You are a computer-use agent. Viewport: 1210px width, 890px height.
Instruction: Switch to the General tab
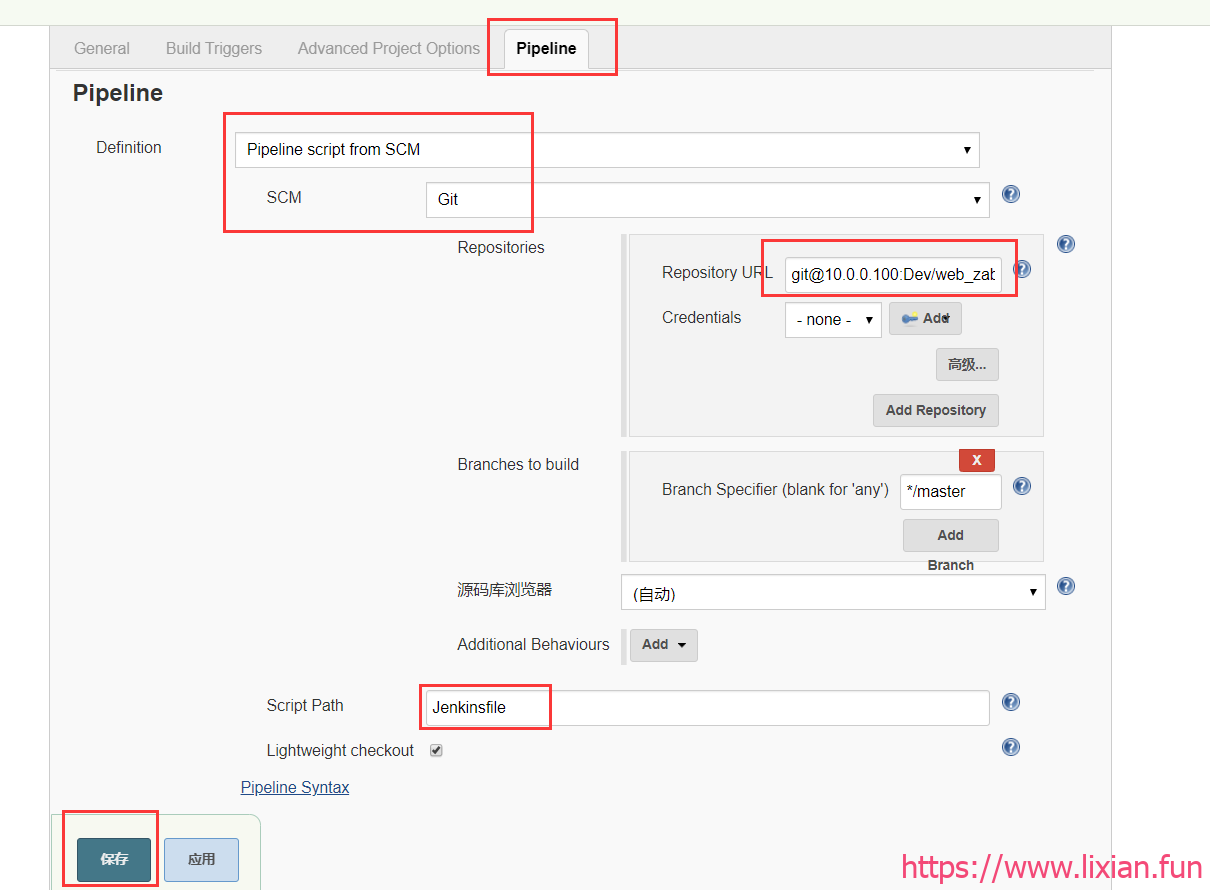coord(102,48)
